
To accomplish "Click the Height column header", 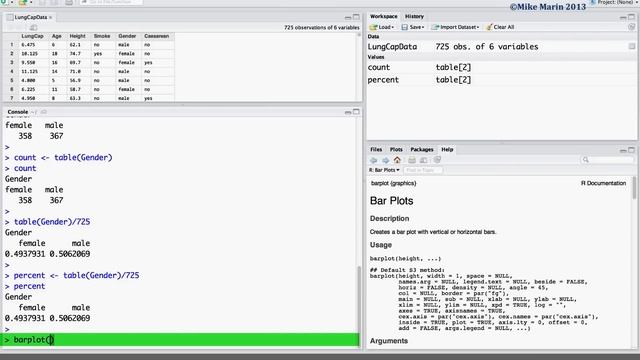I will point(78,36).
